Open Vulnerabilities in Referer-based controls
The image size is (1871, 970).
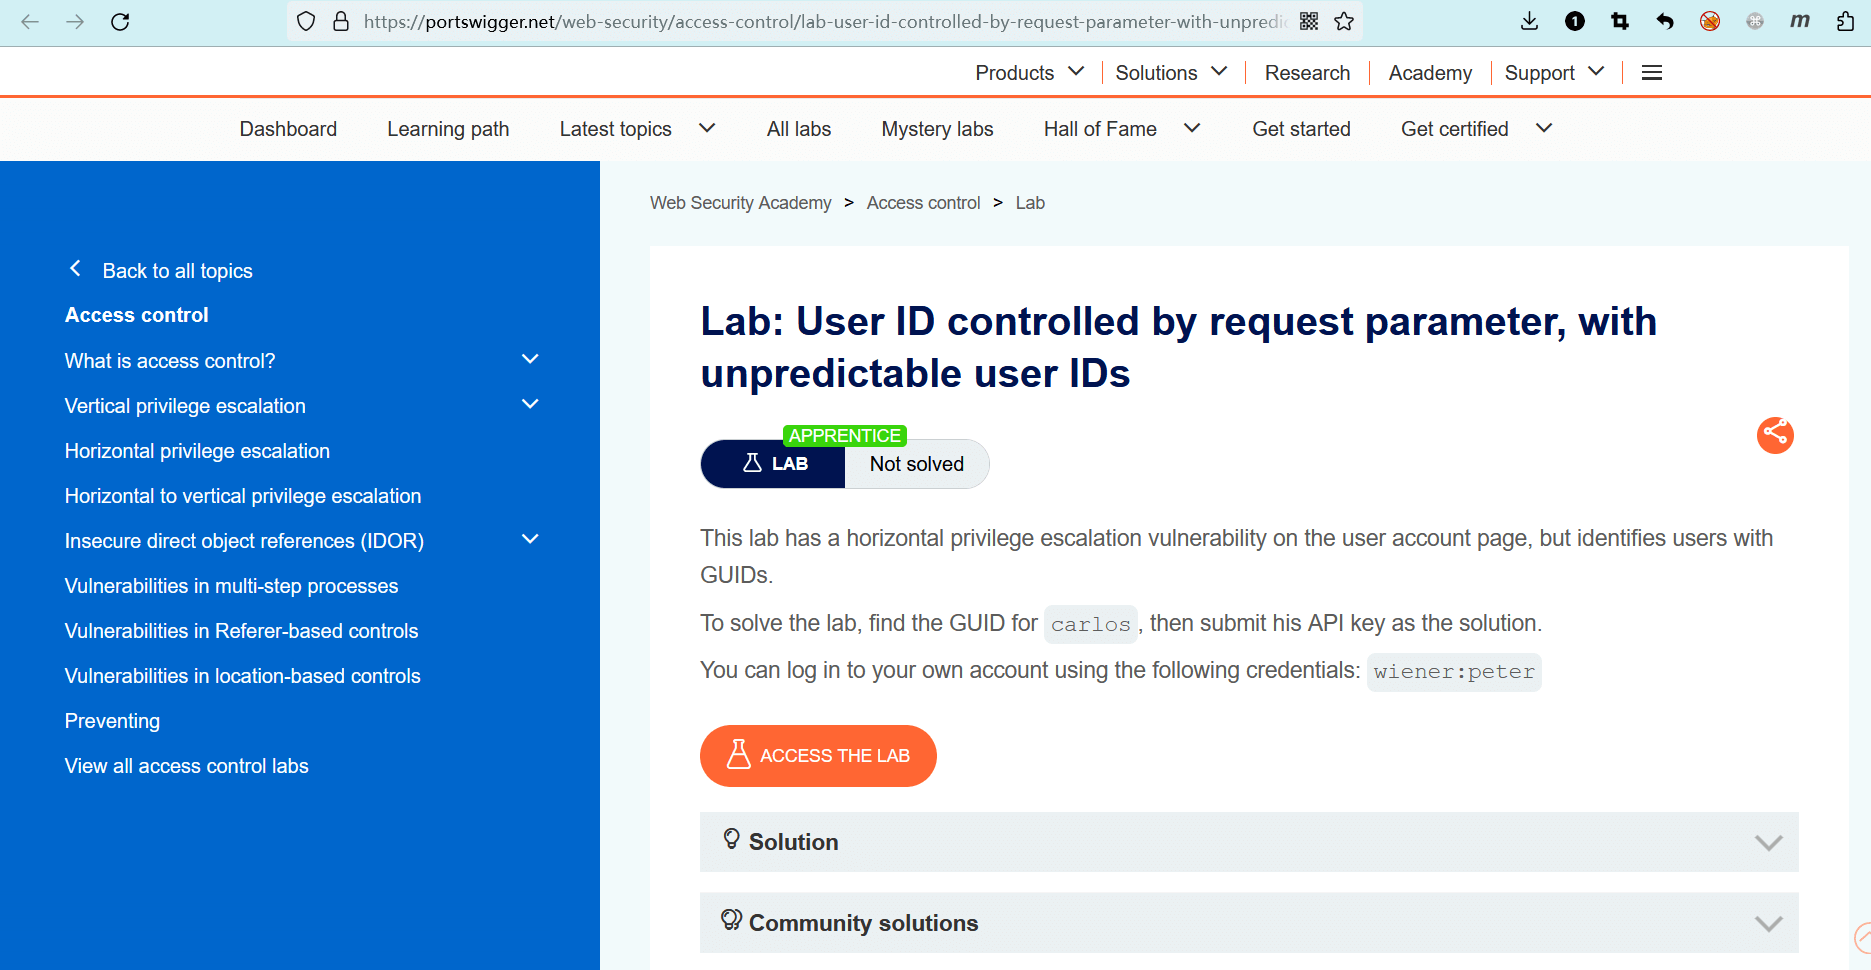pos(241,631)
